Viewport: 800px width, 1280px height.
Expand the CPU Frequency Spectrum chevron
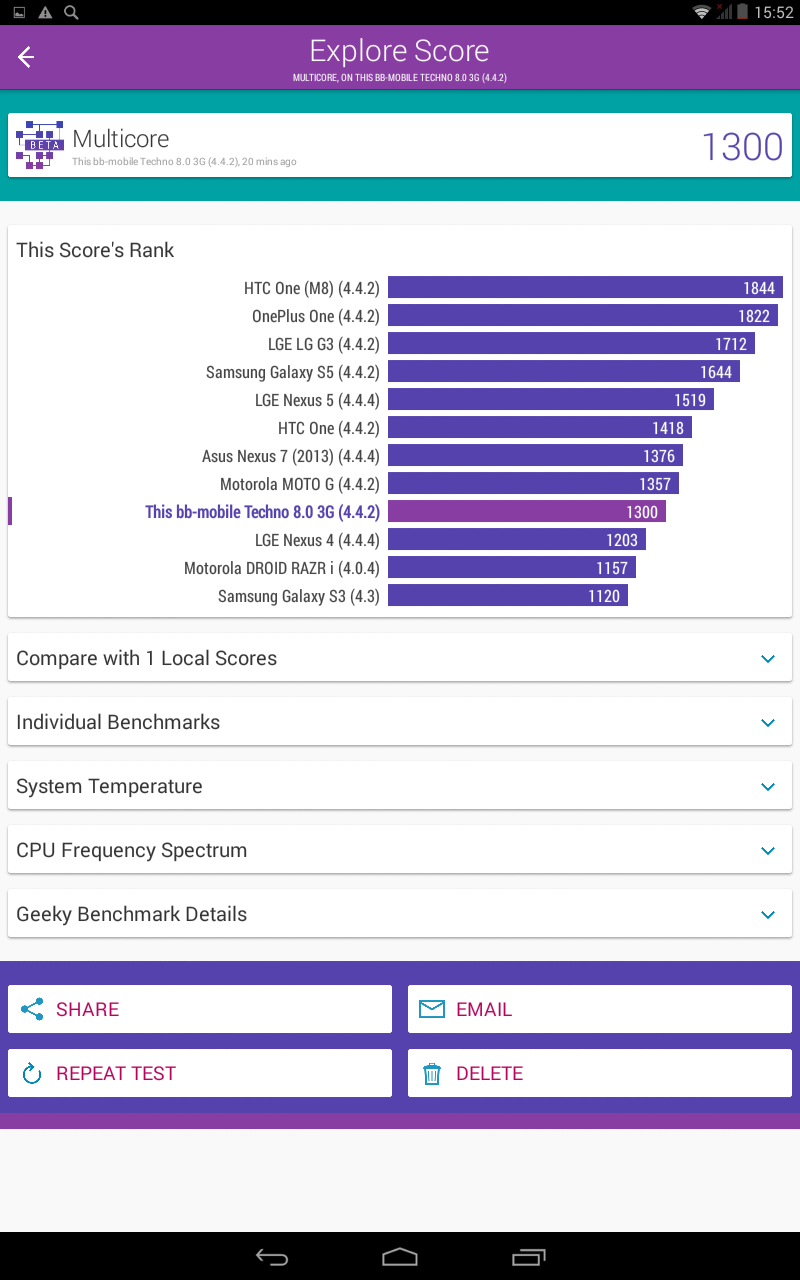(768, 851)
